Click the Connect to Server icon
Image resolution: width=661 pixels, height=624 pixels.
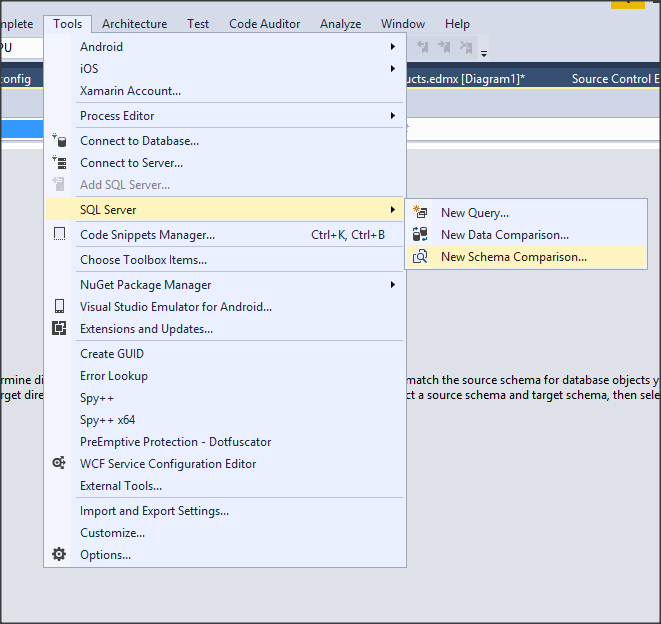(x=59, y=162)
